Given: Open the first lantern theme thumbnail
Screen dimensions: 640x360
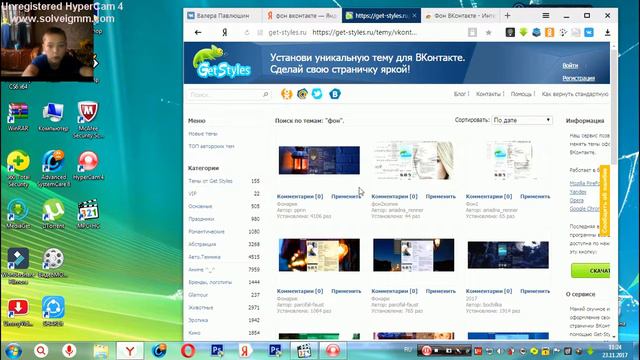Looking at the screenshot, I should (x=319, y=160).
